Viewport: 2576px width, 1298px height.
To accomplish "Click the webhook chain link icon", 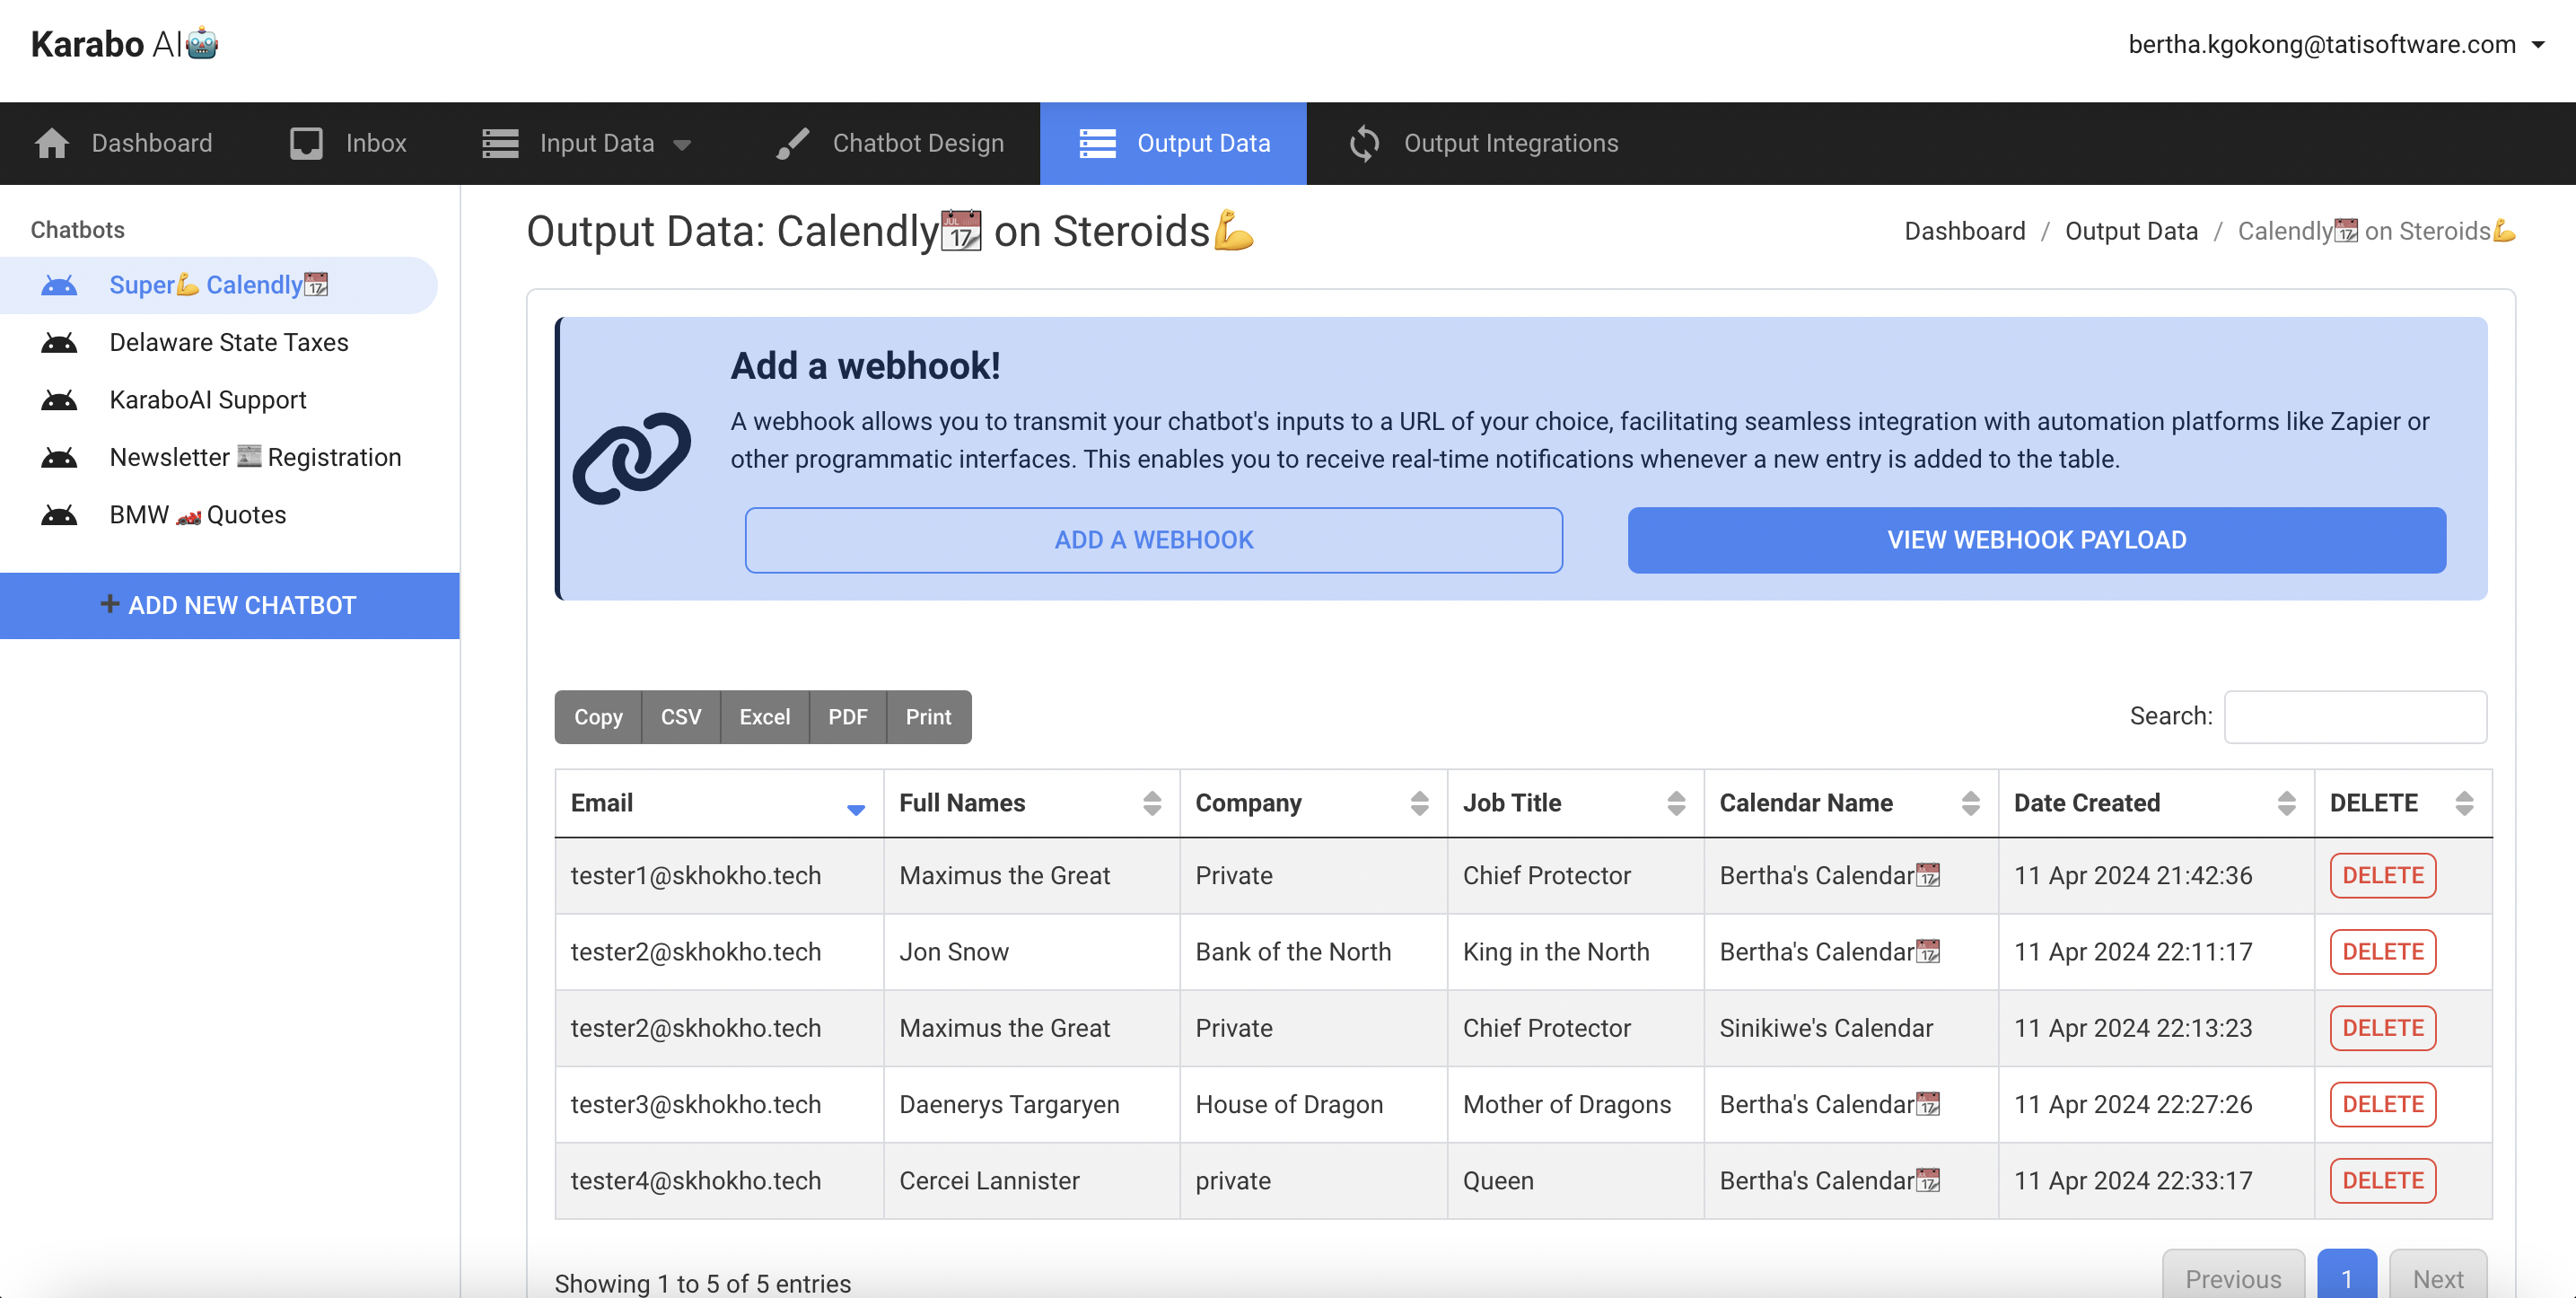I will [x=631, y=458].
